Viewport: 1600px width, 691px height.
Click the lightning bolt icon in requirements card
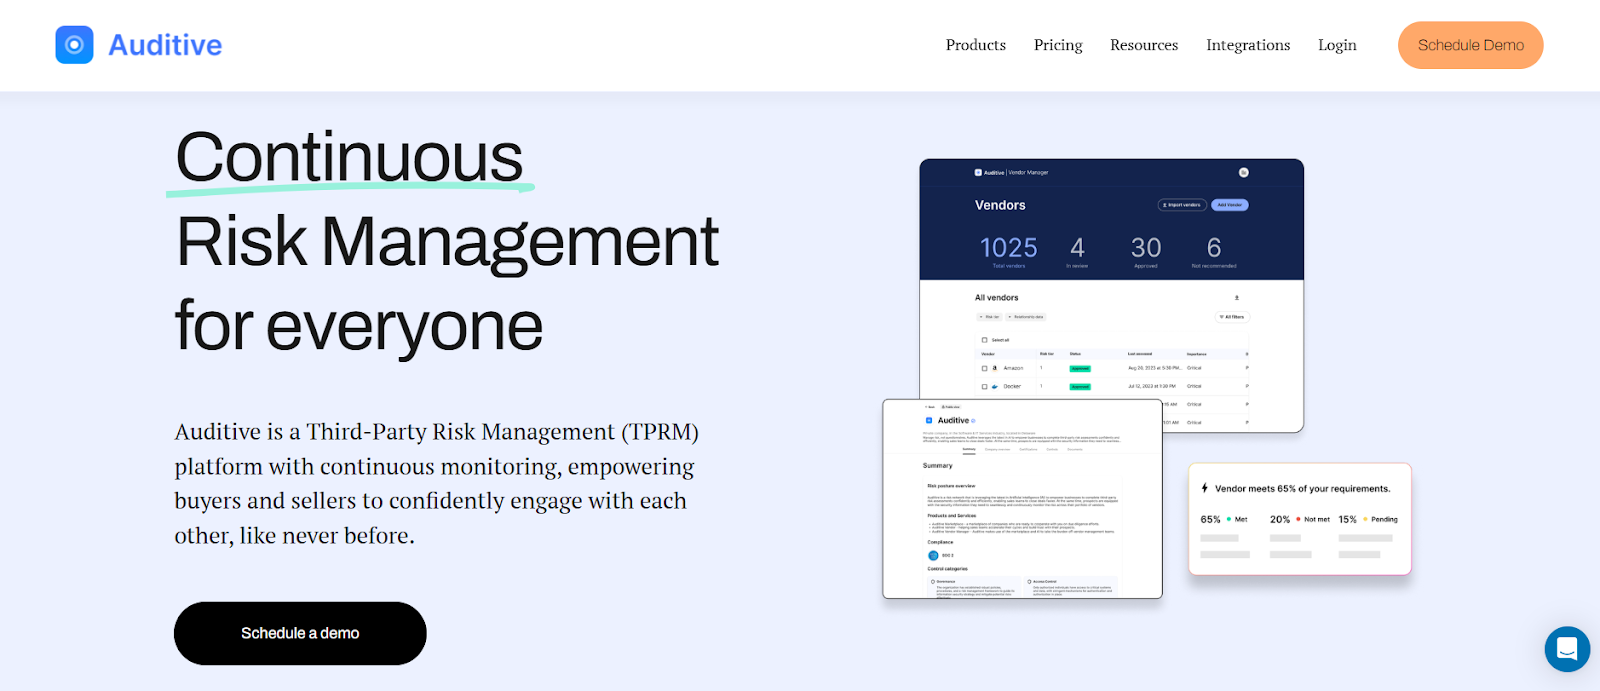[x=1204, y=488]
